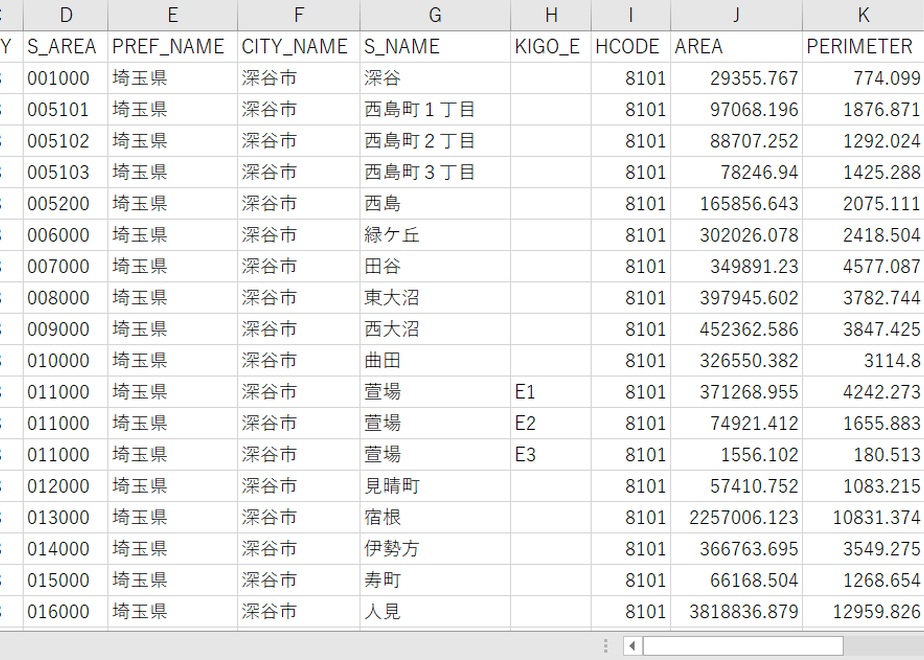Select cell with S_AREA 010000
This screenshot has height=660, width=924.
coord(65,360)
